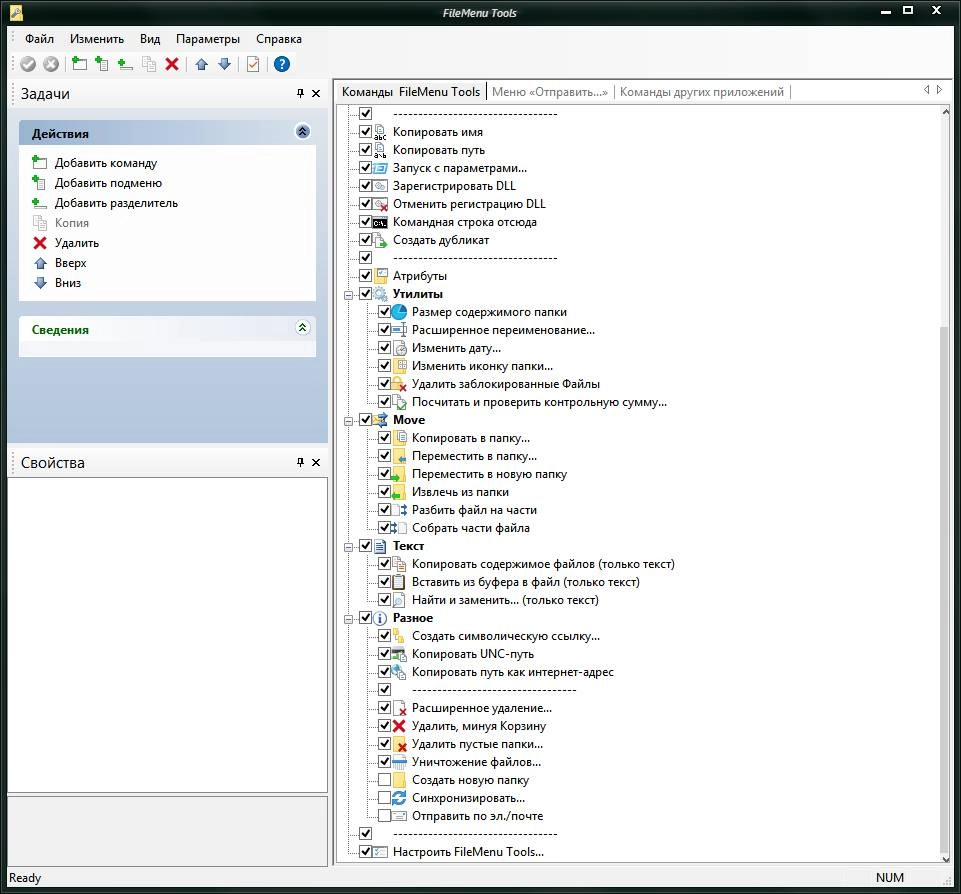
Task: Open the Справка menu
Action: point(279,39)
